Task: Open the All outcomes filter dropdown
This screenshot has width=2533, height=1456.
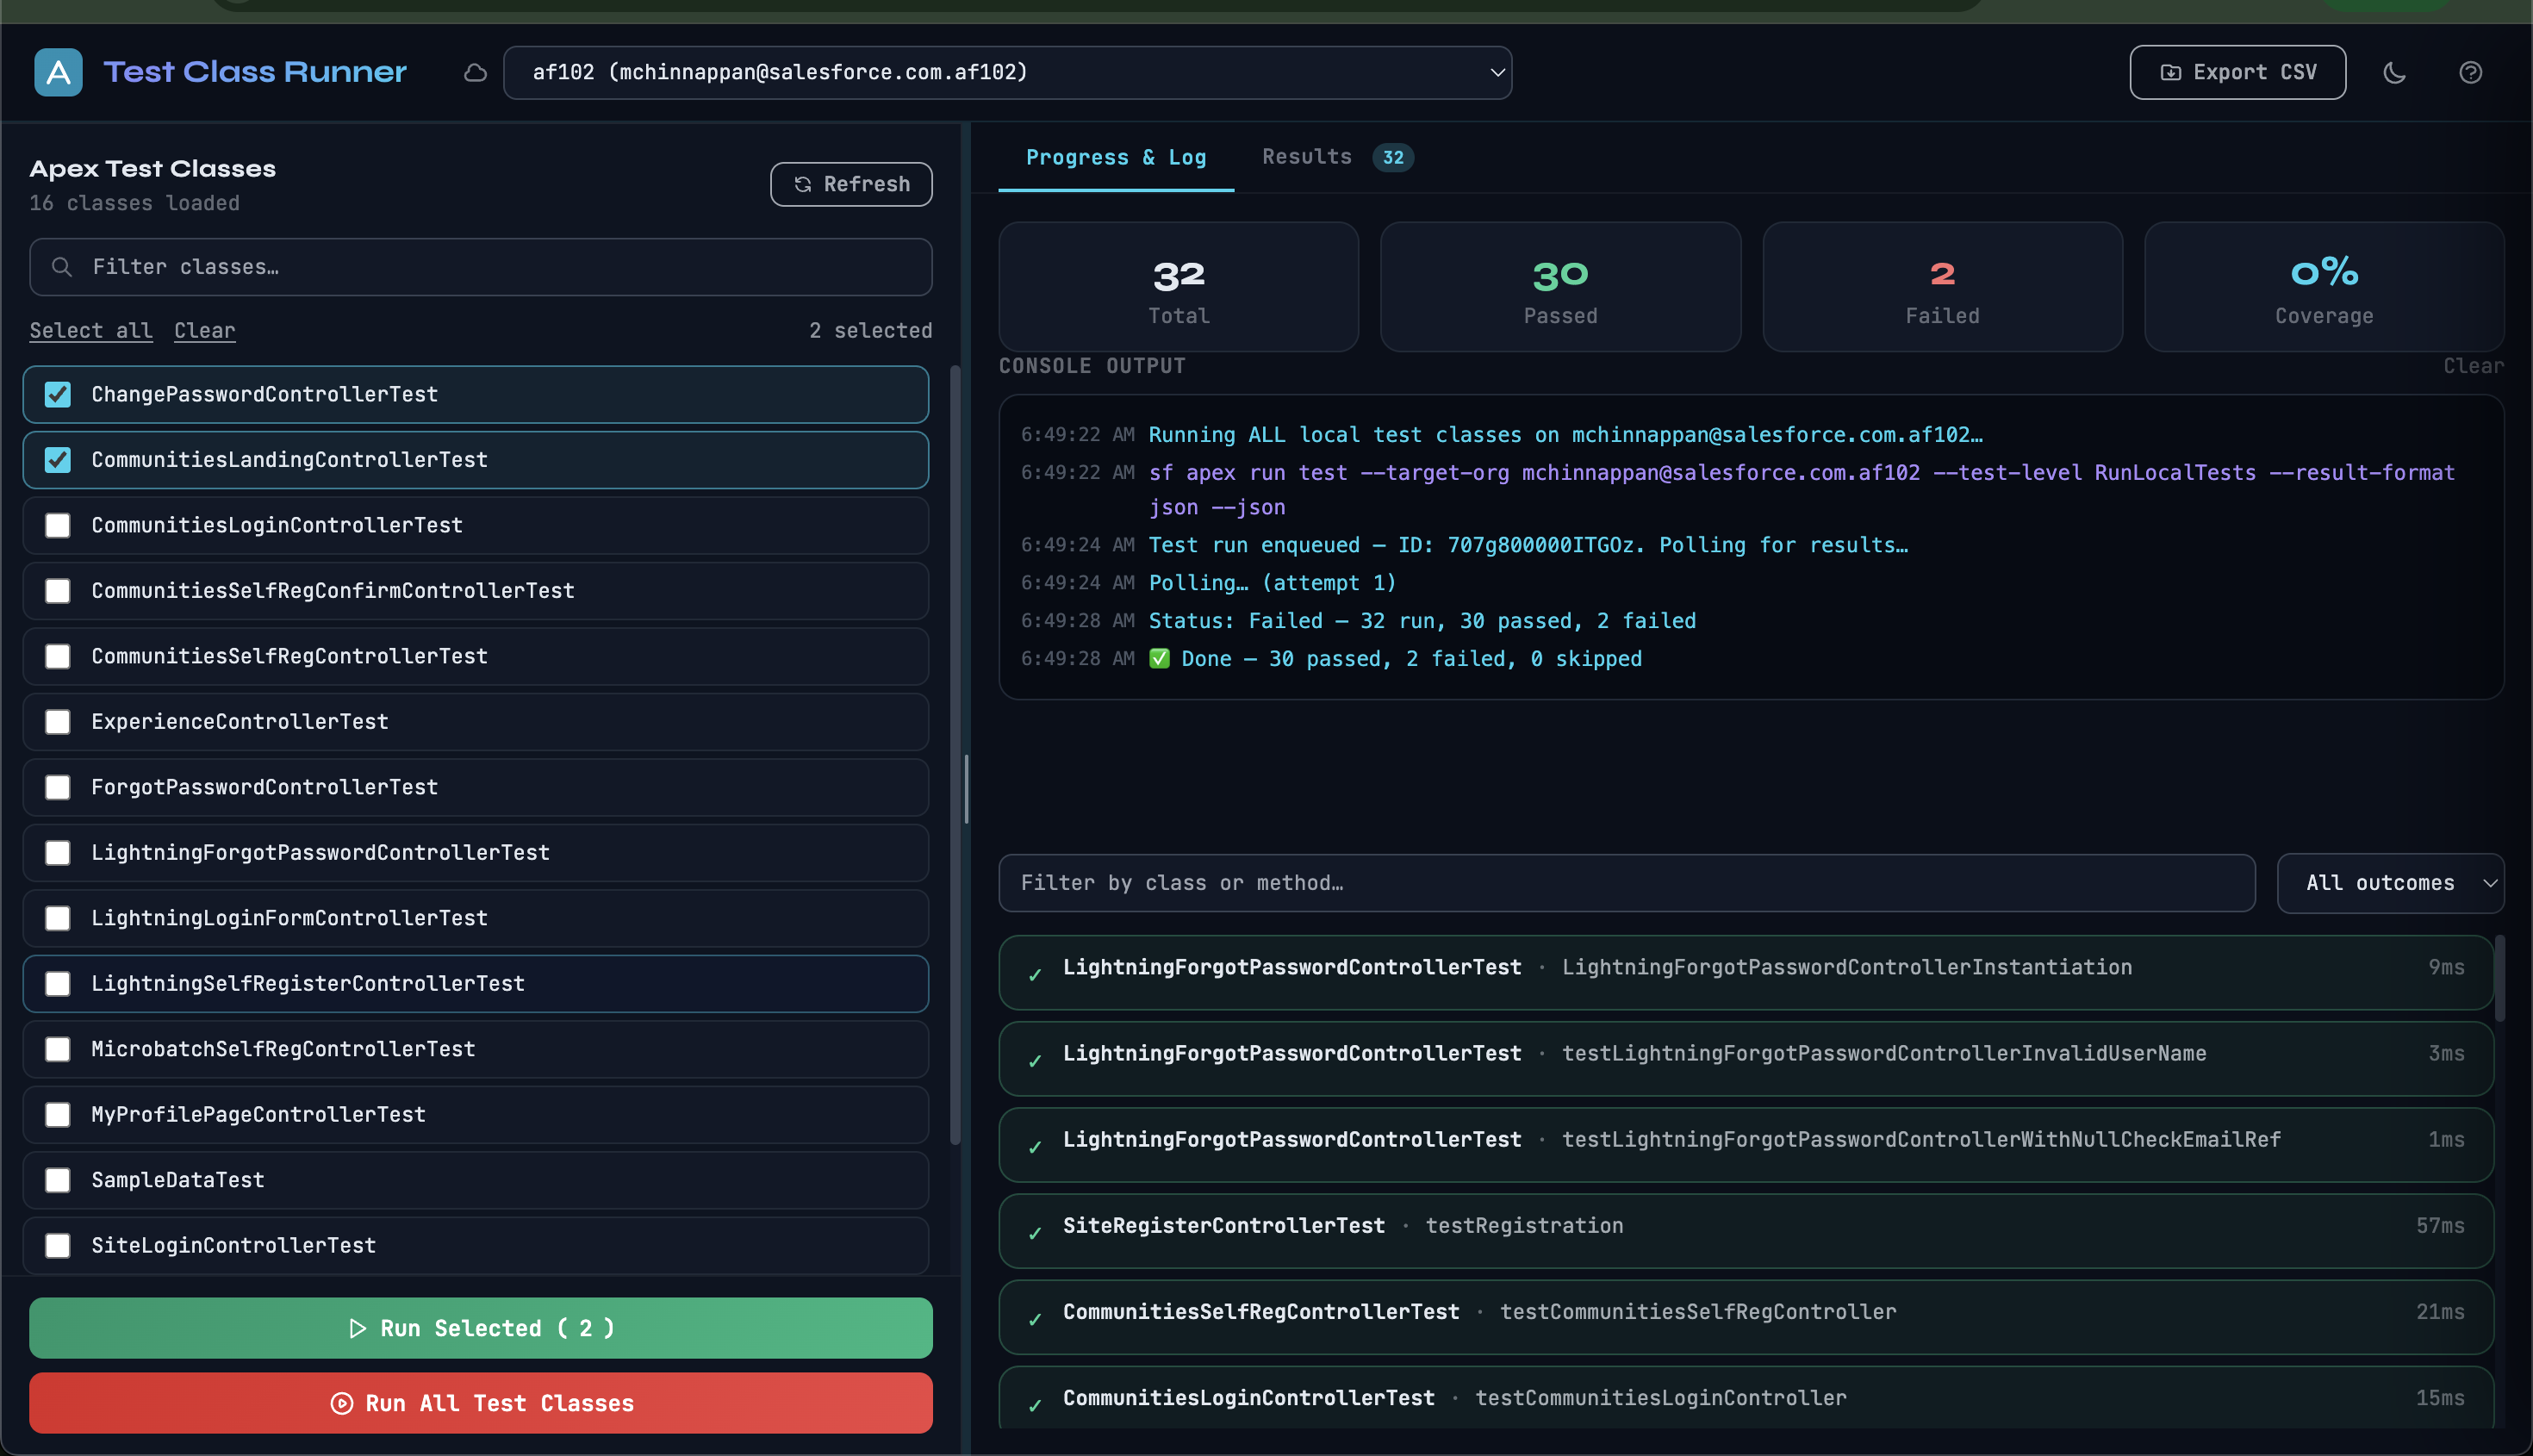Action: pyautogui.click(x=2390, y=883)
